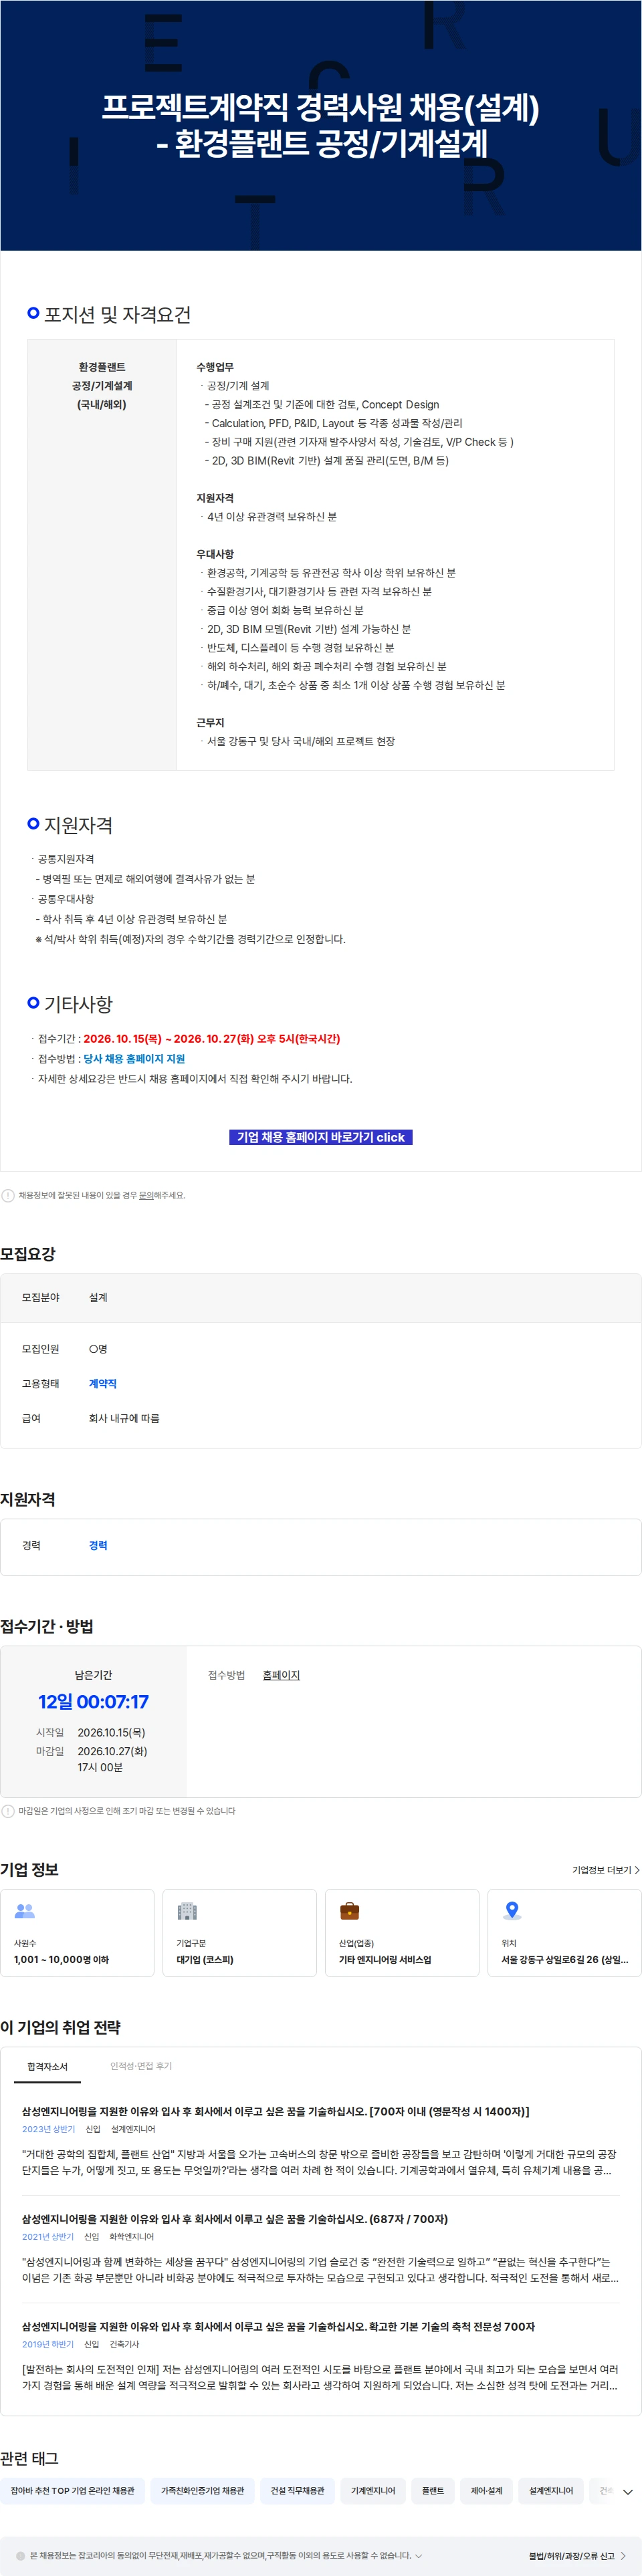
Task: Click the info icon beside 마감일은 기업의 사정으로
Action: [8, 1811]
